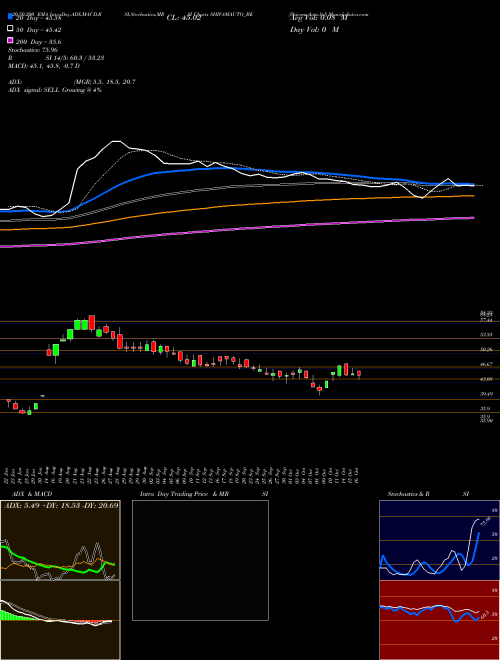Click the white 50 Day EMA legend swatch
500x660 pixels.
(11, 29)
